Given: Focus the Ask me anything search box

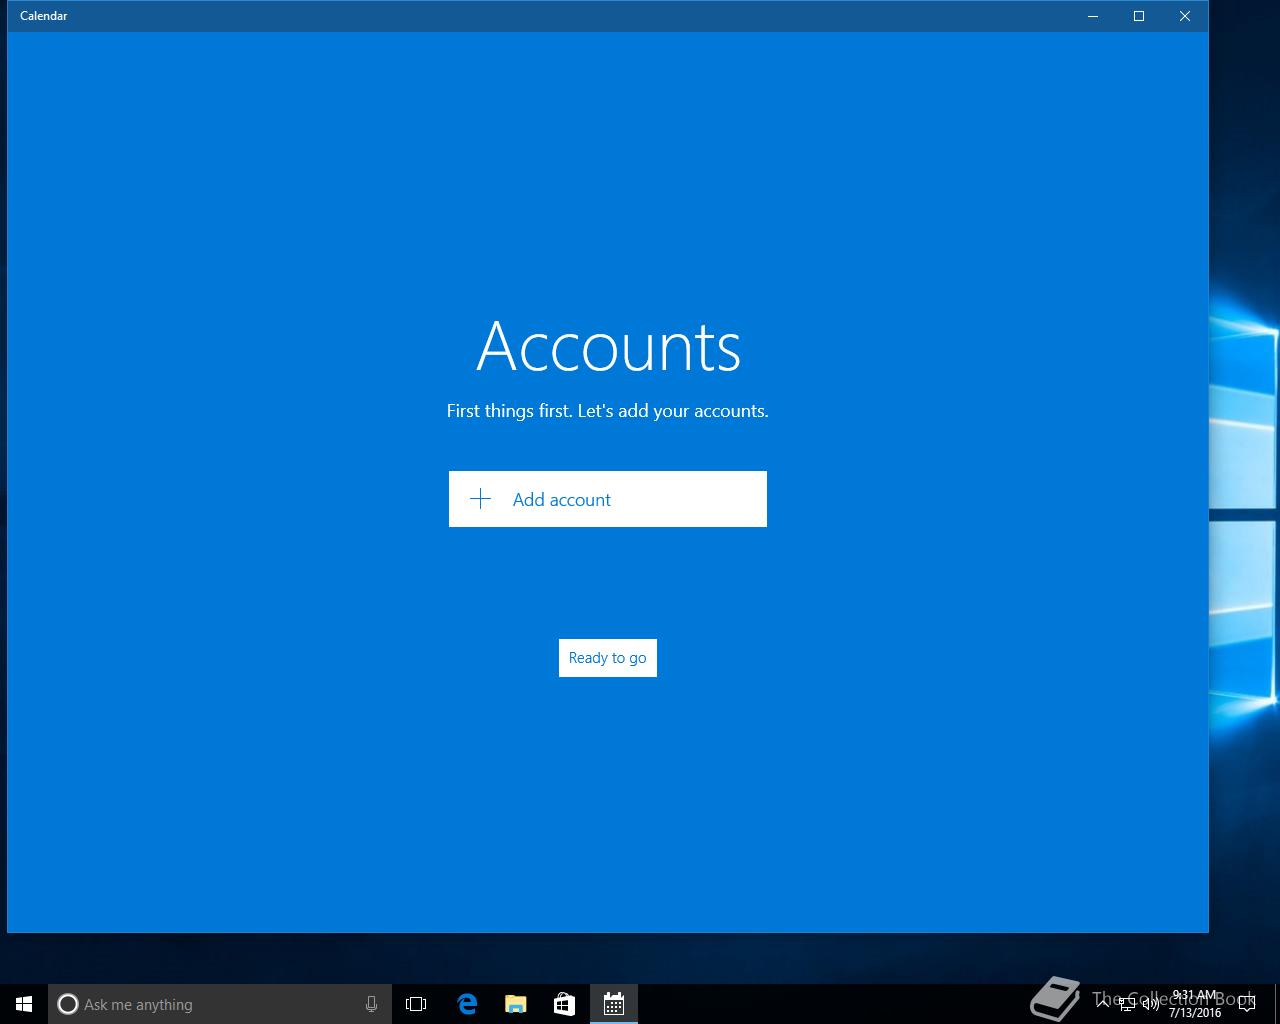Looking at the screenshot, I should pos(219,1004).
